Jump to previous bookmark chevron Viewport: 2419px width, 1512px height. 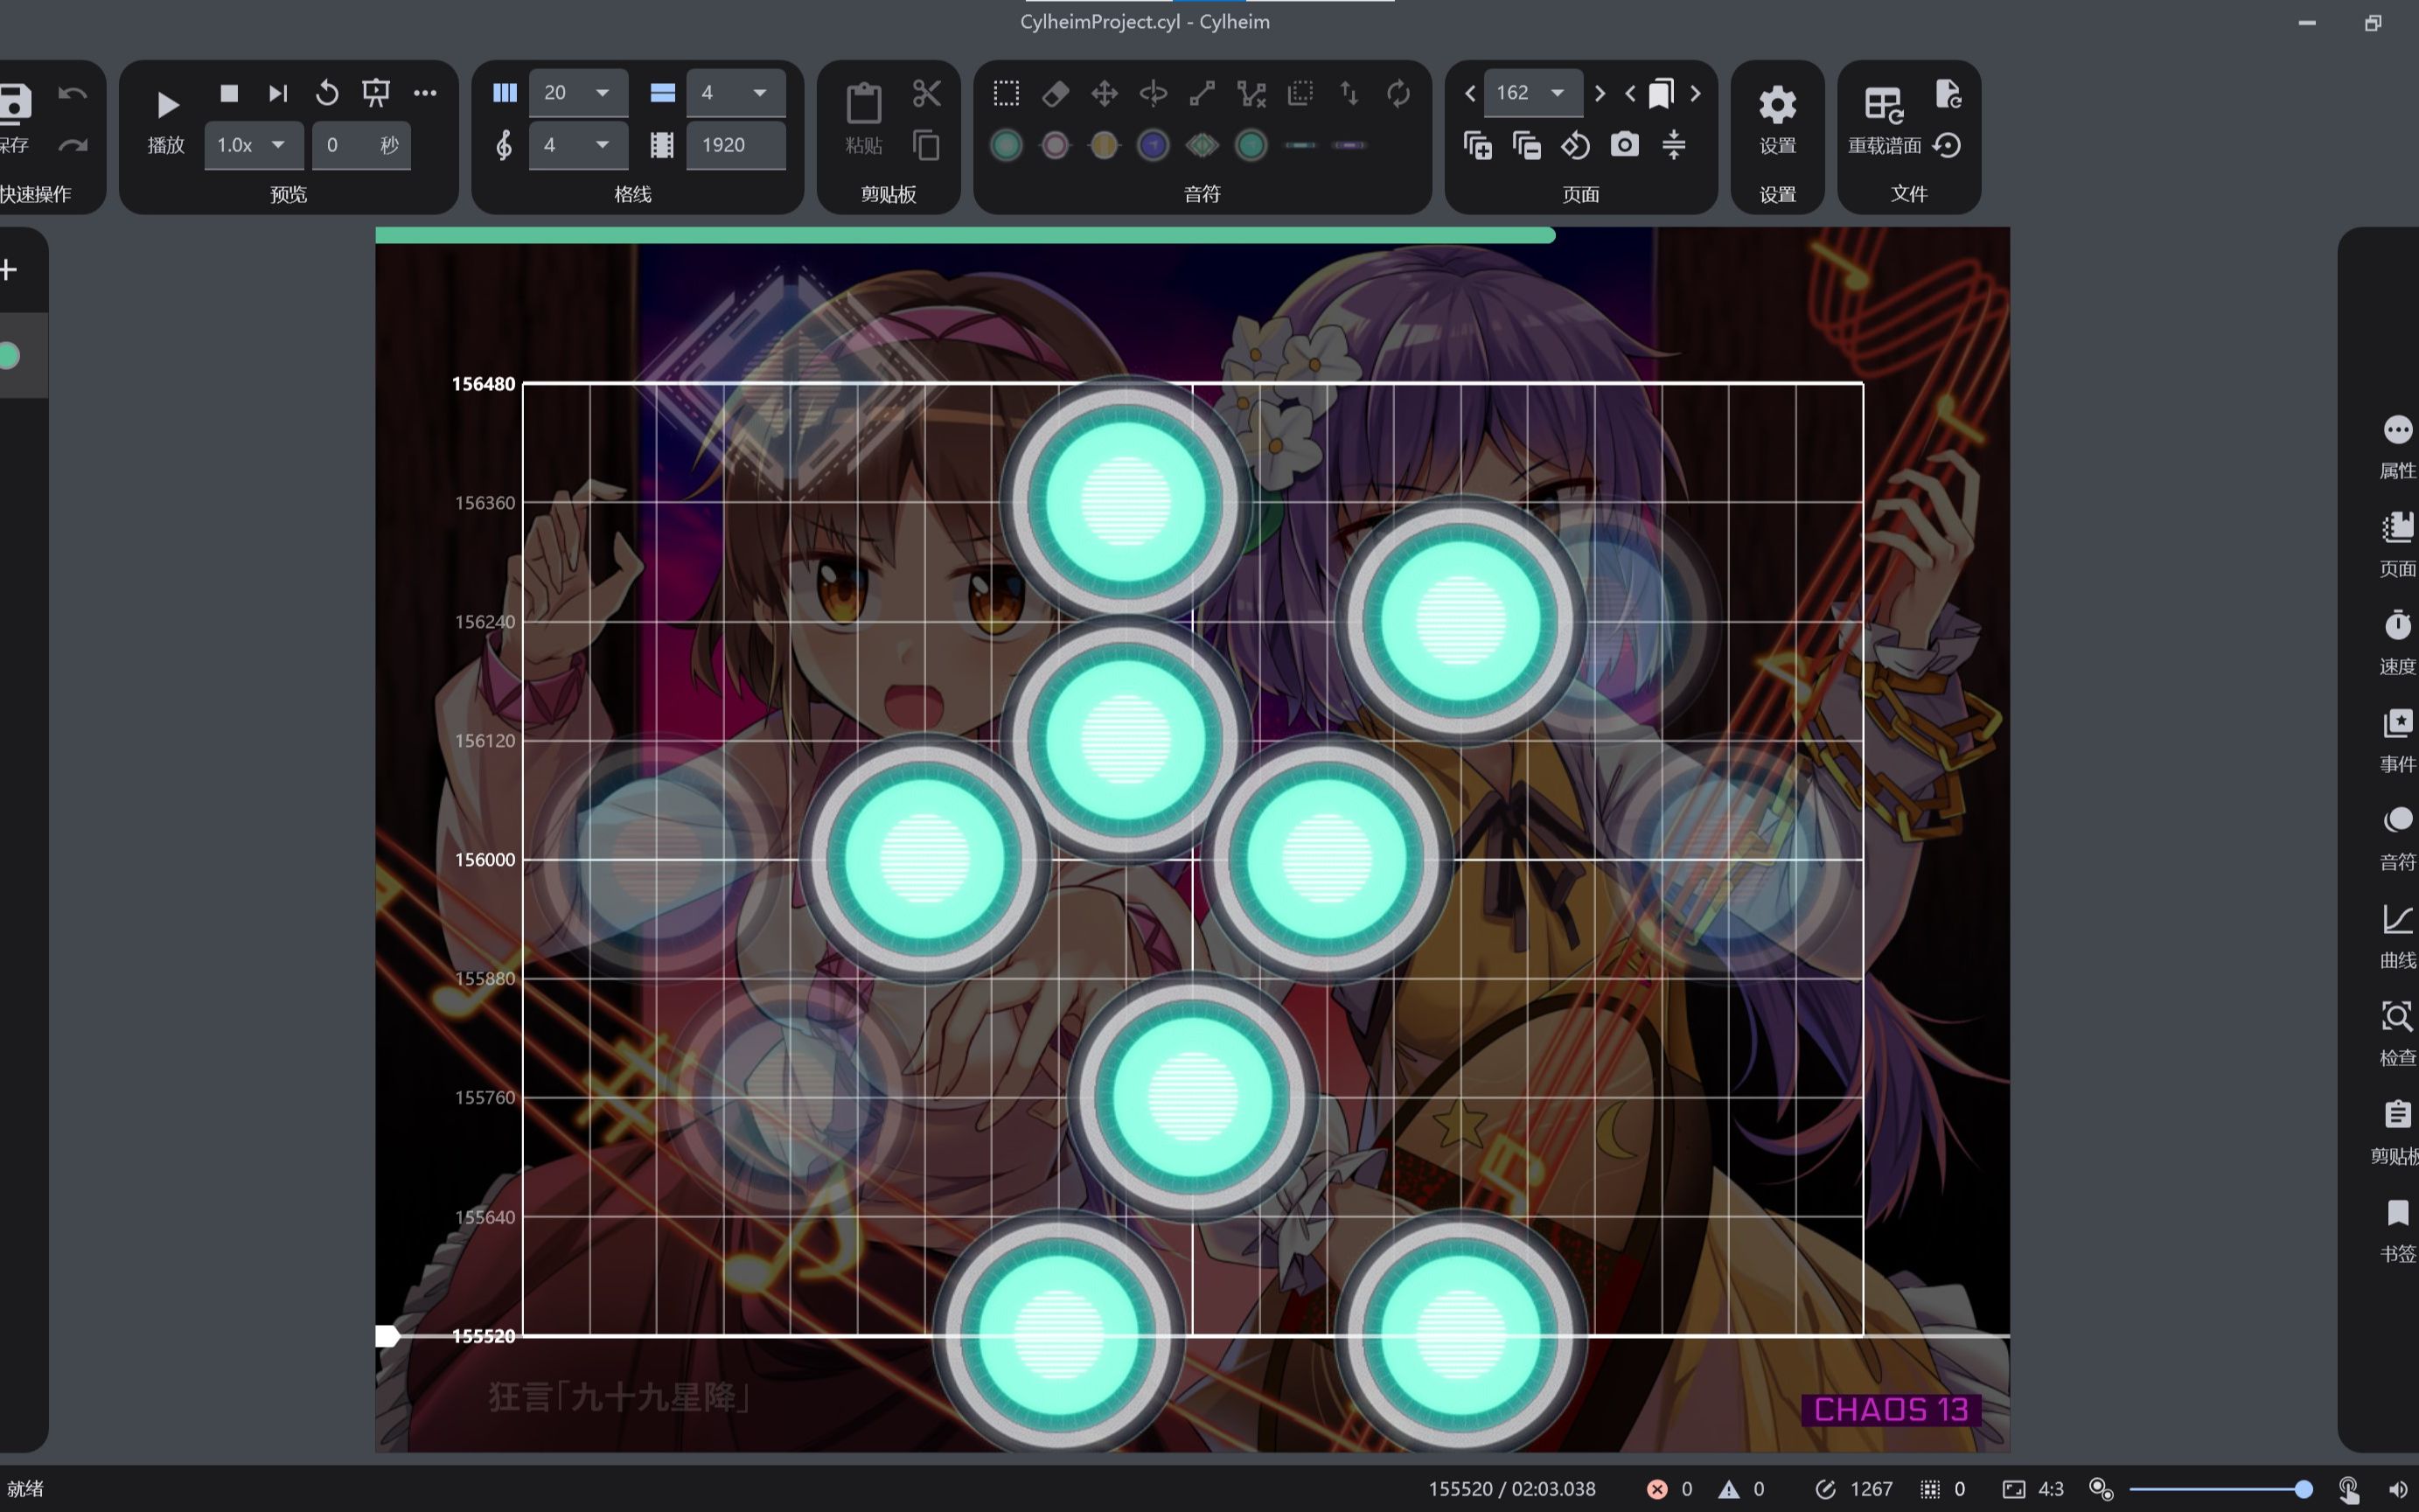[1631, 93]
